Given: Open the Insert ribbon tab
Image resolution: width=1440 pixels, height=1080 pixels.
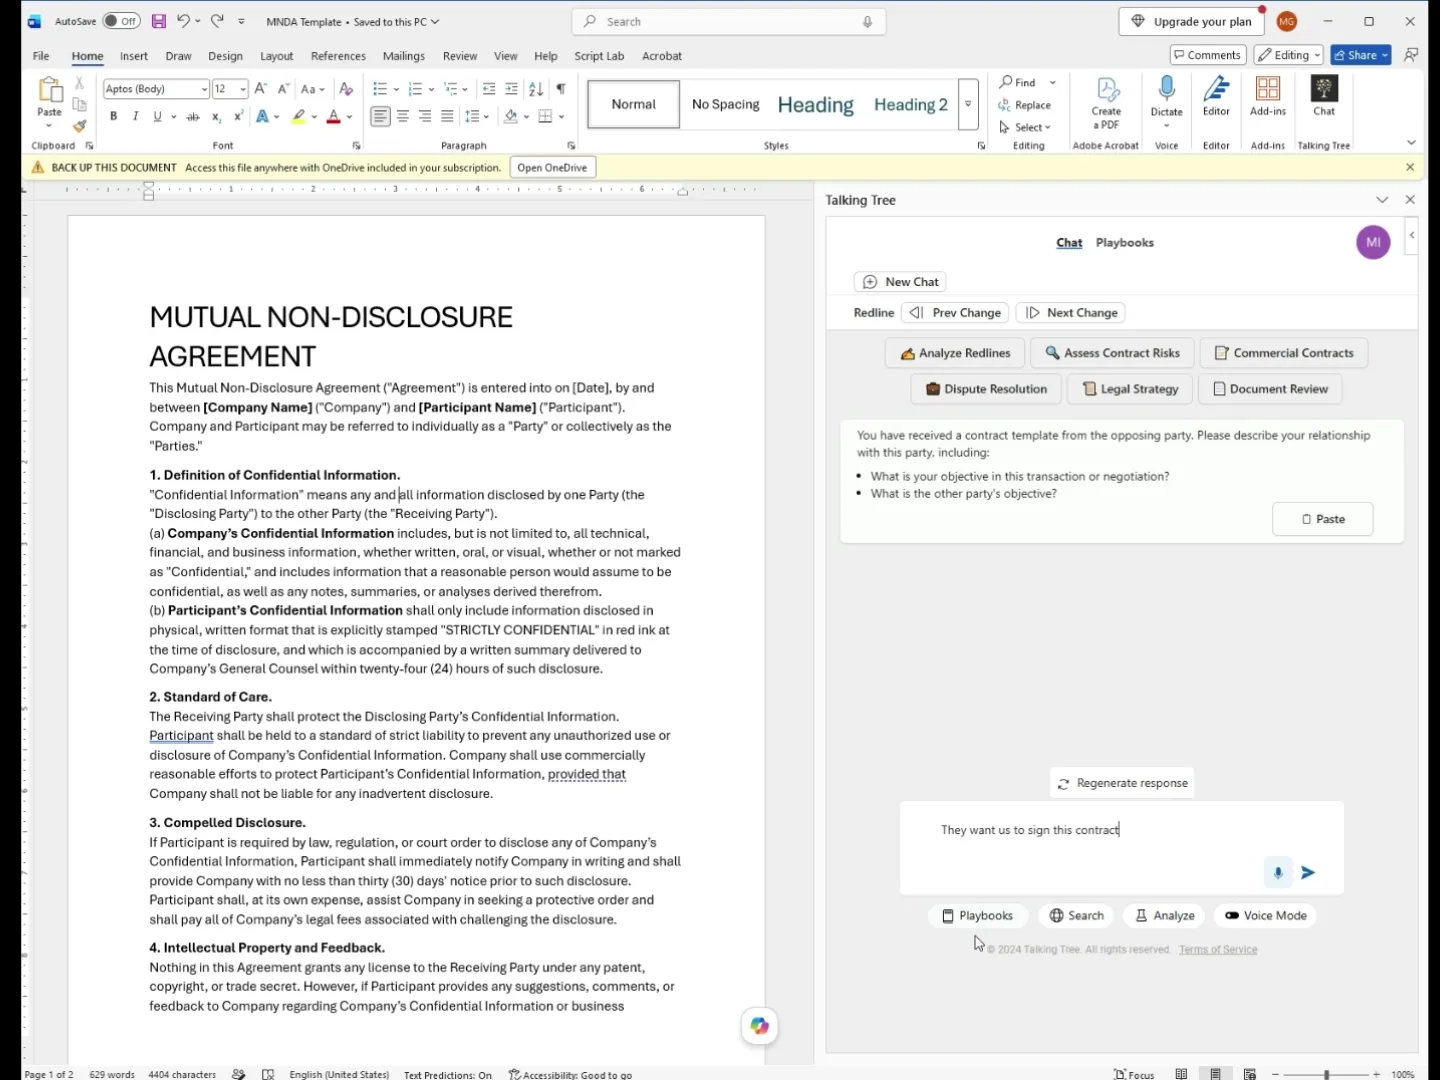Looking at the screenshot, I should 134,56.
